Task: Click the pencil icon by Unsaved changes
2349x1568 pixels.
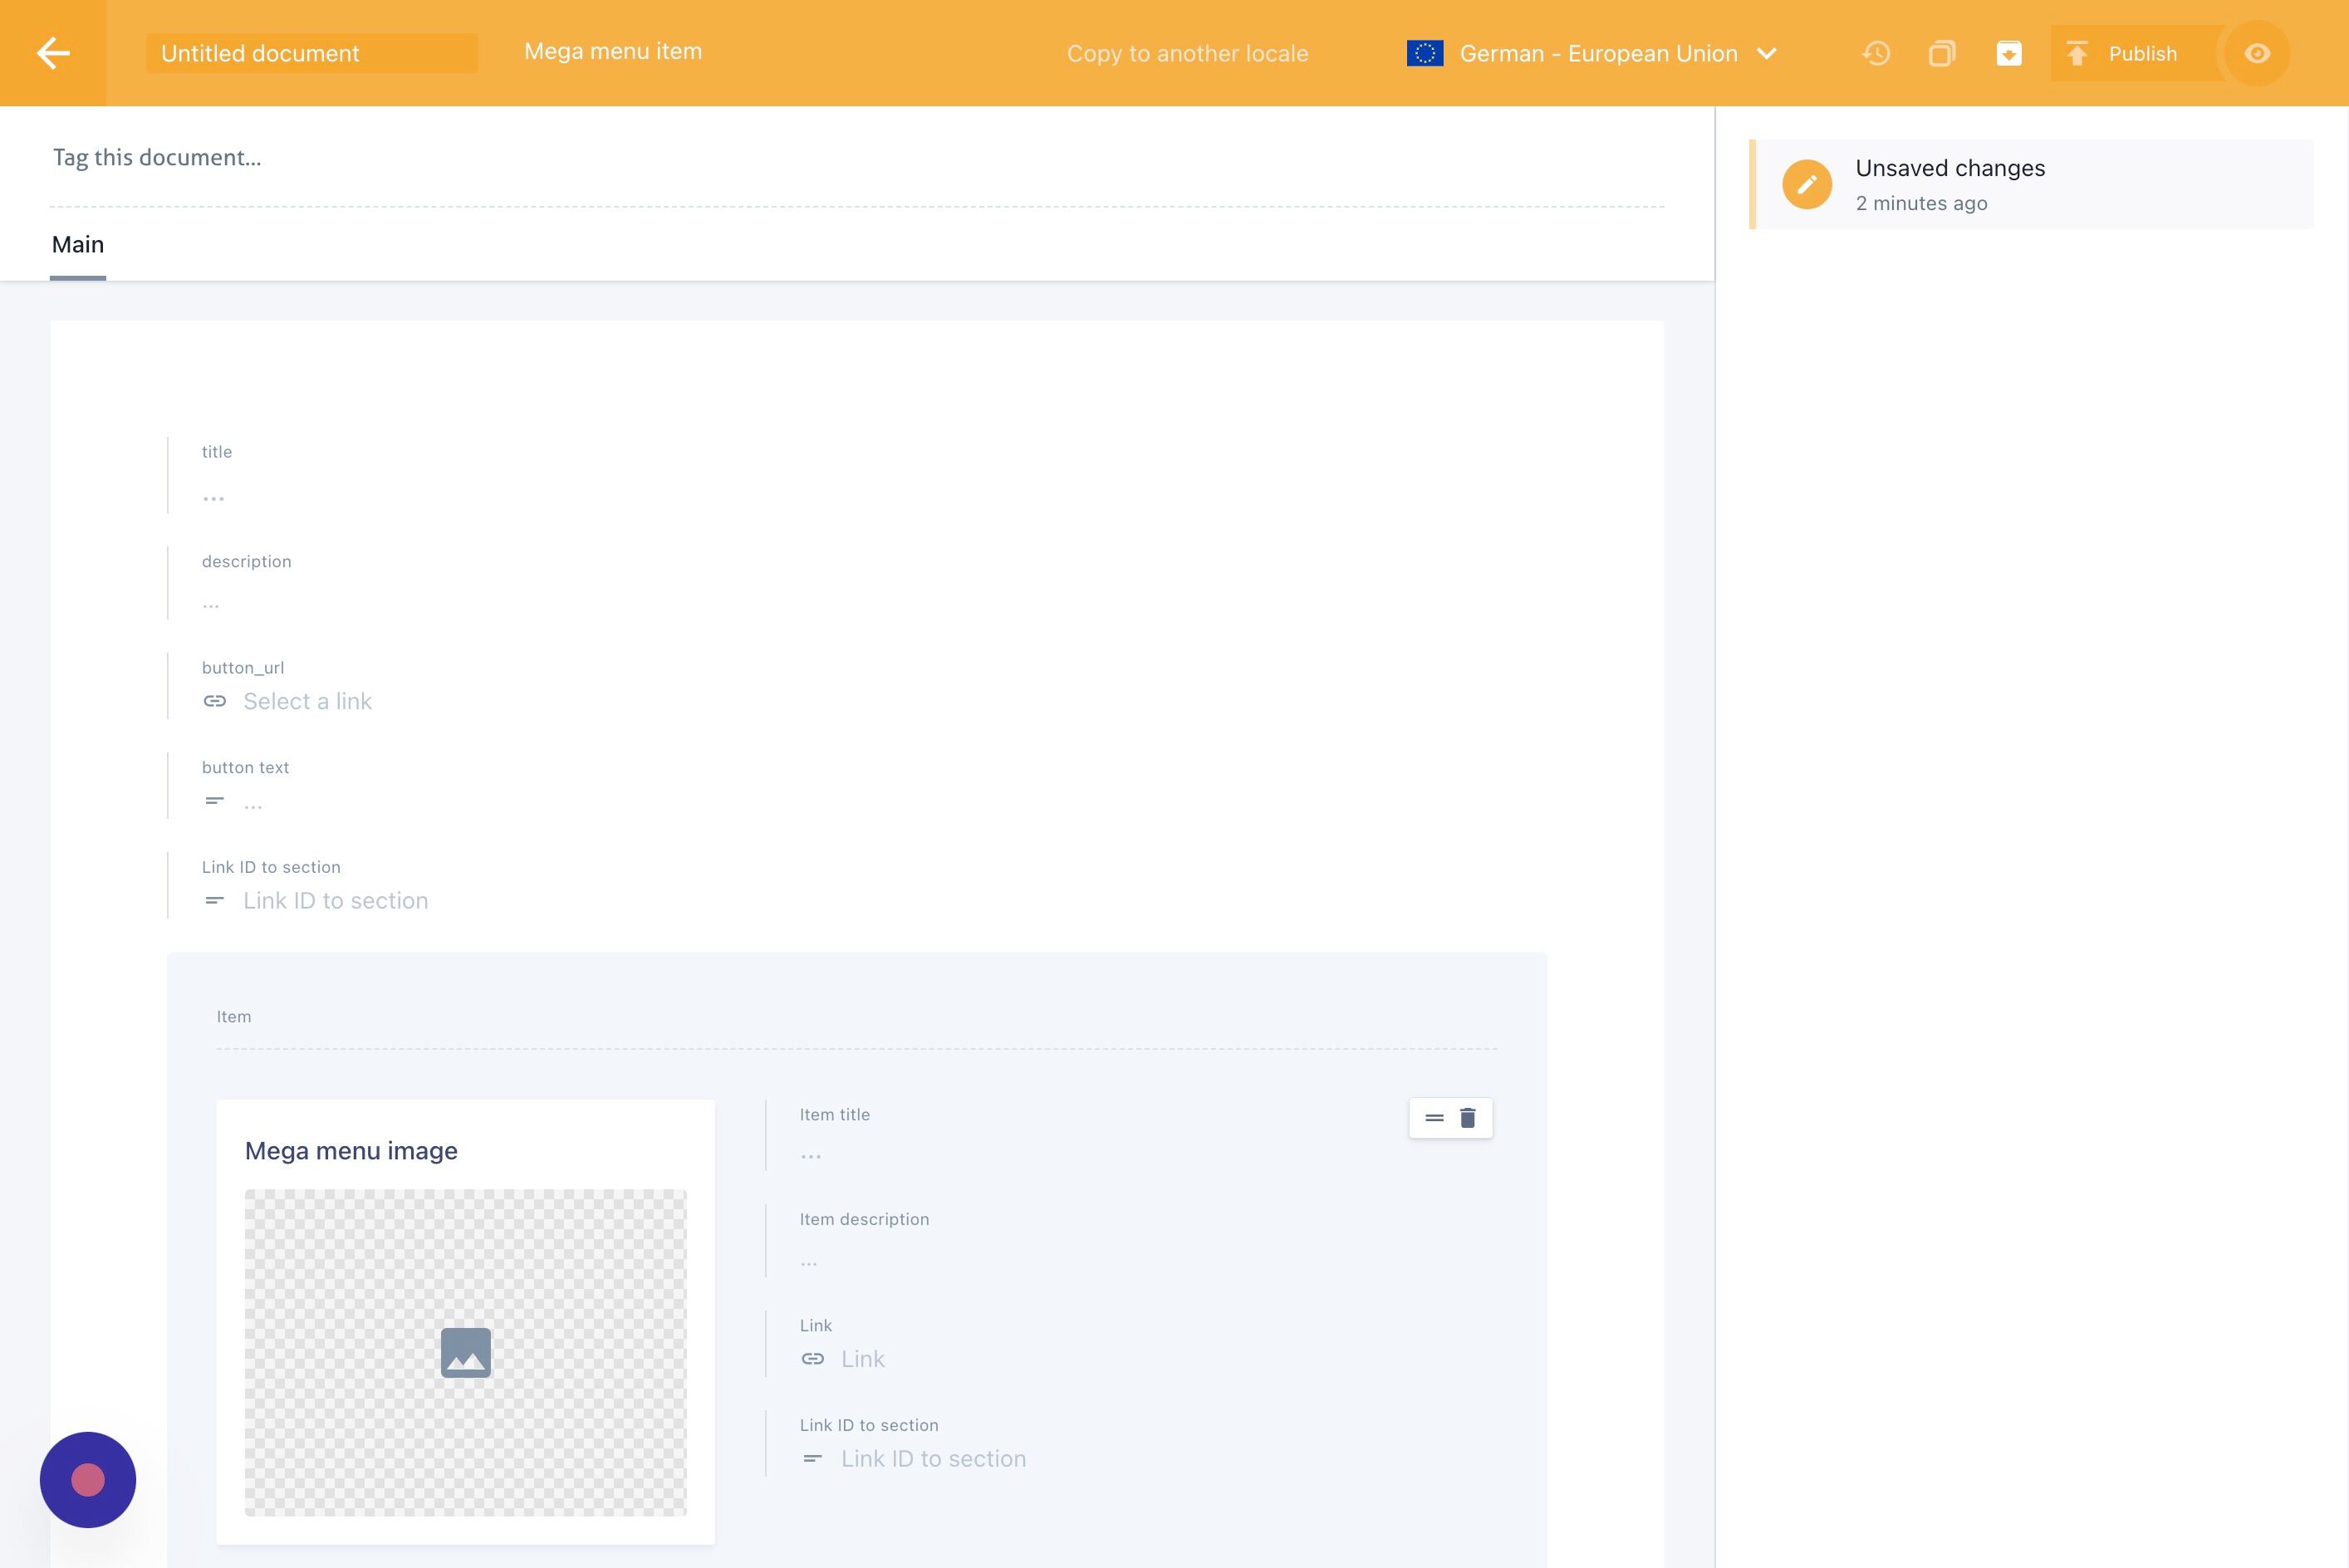Action: pos(1807,184)
